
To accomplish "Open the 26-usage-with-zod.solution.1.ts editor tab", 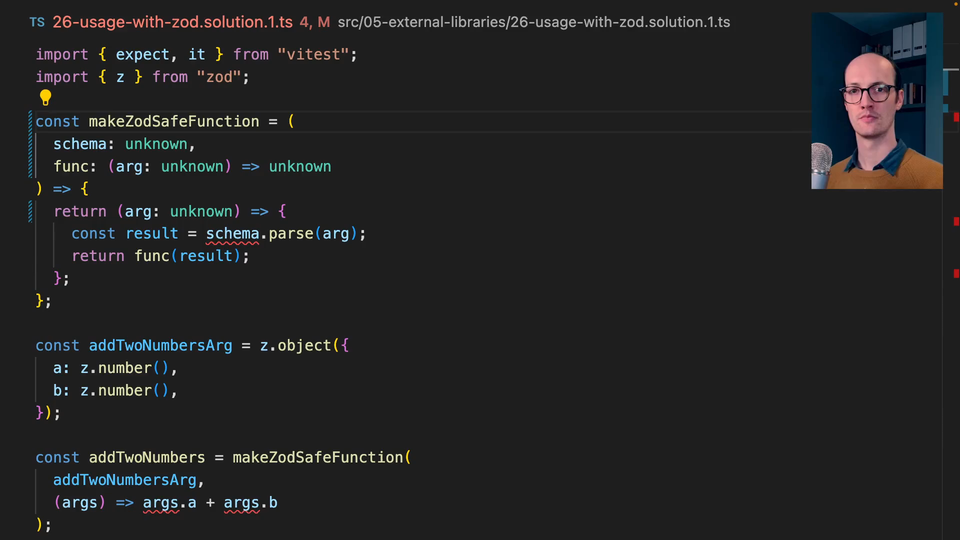I will point(172,21).
